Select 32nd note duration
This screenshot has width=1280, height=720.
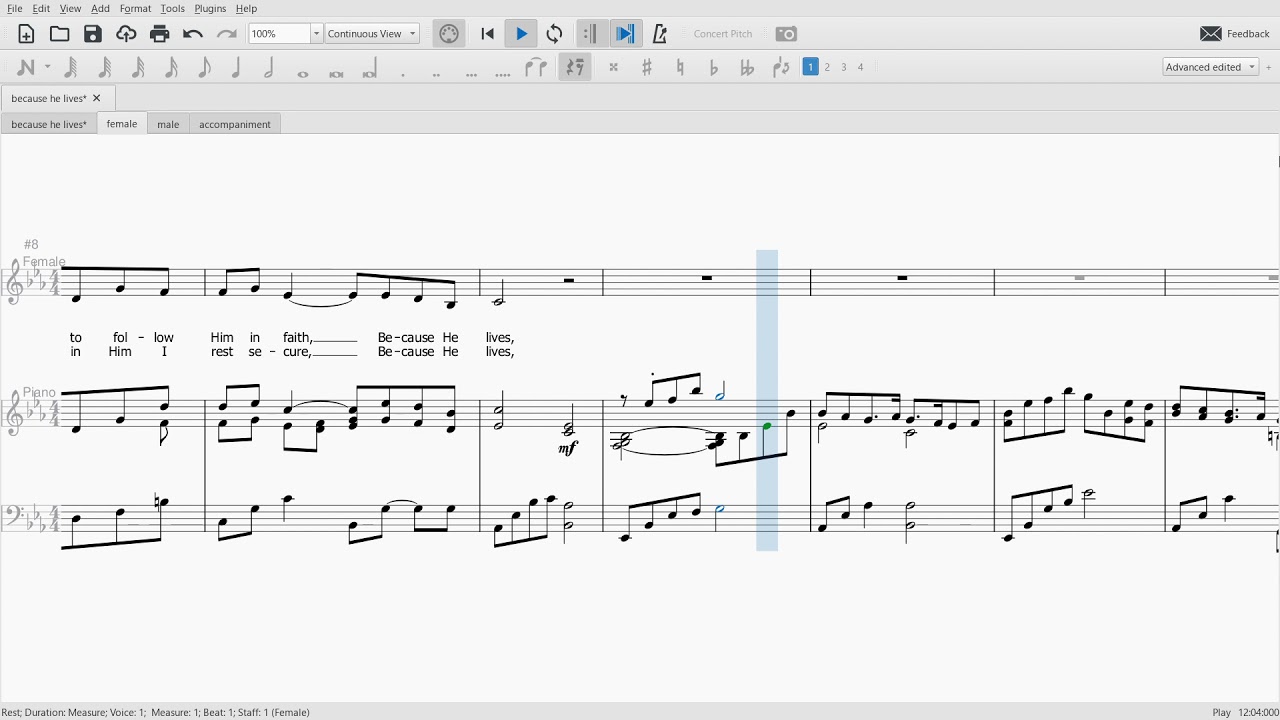[138, 67]
